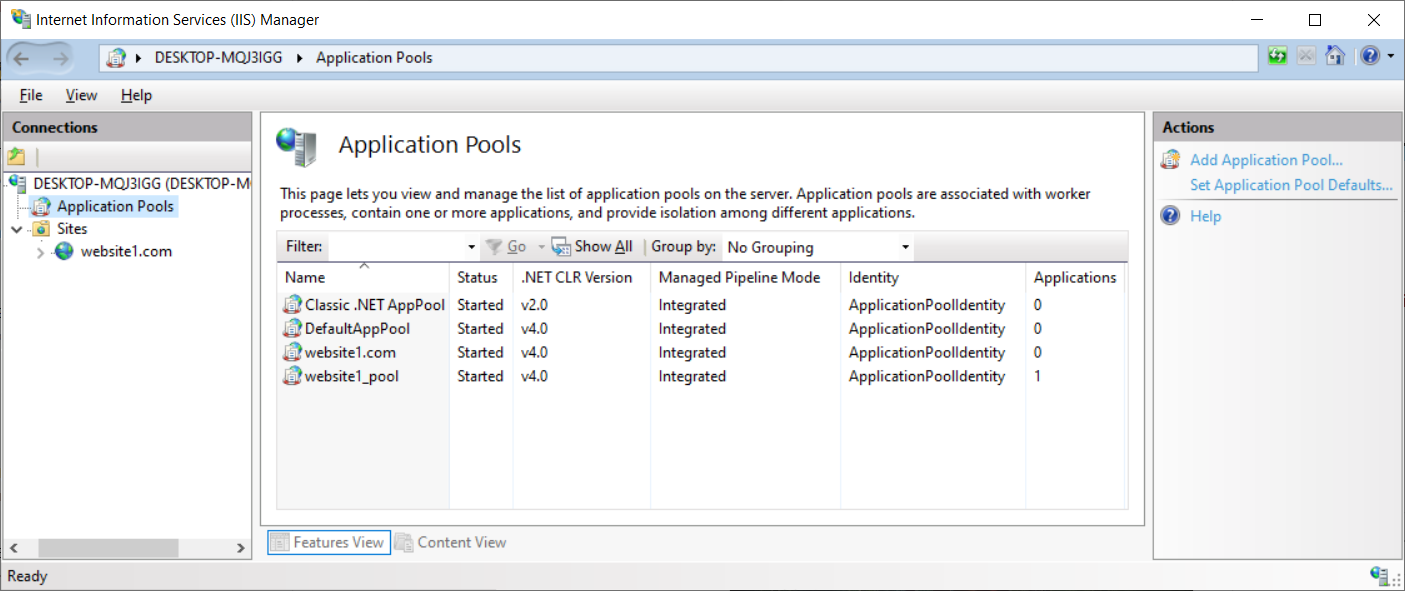Click the Classic .NET AppPool icon
Viewport: 1405px width, 591px height.
click(x=292, y=304)
